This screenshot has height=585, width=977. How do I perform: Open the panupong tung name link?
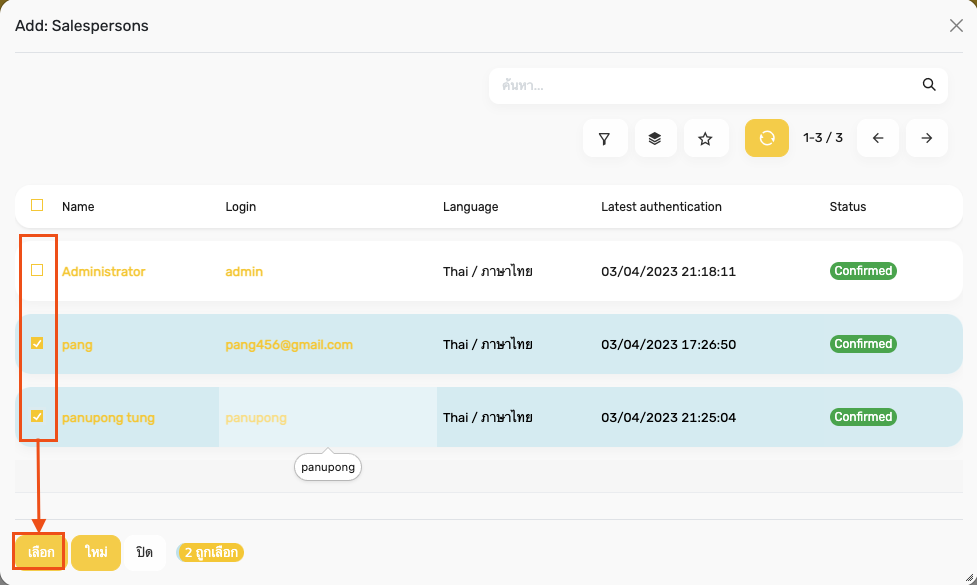click(x=108, y=418)
